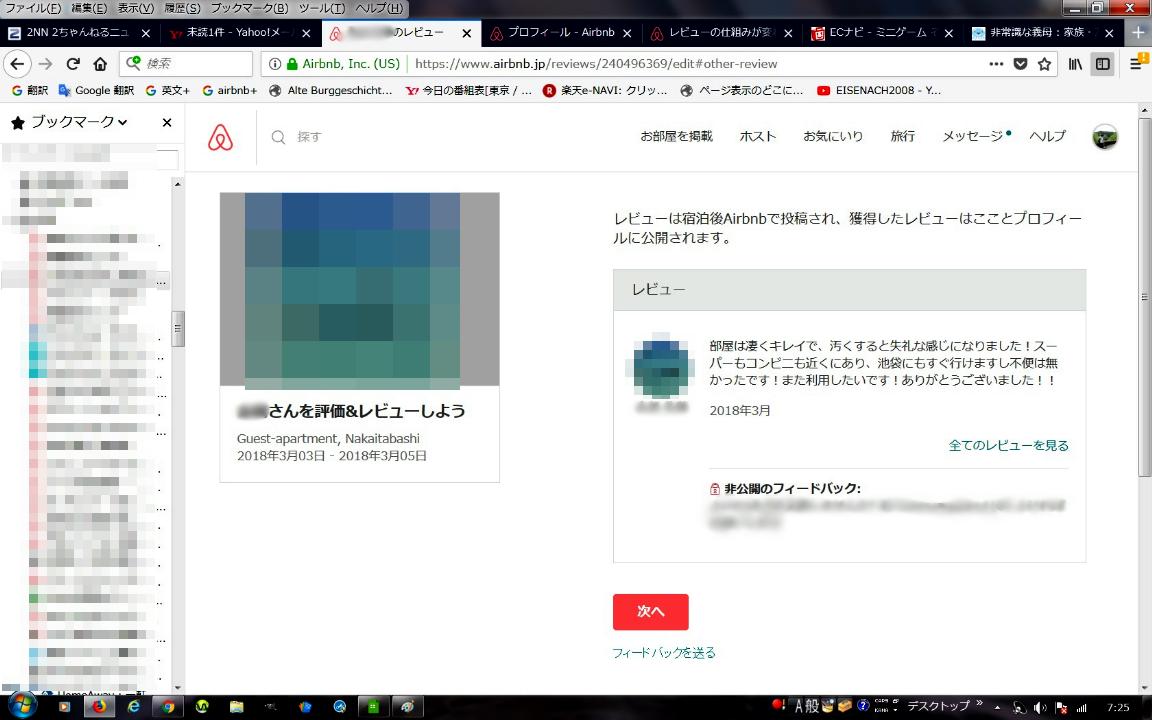Screen dimensions: 1152x720
Task: Close the bookmarks sidebar panel
Action: 167,123
